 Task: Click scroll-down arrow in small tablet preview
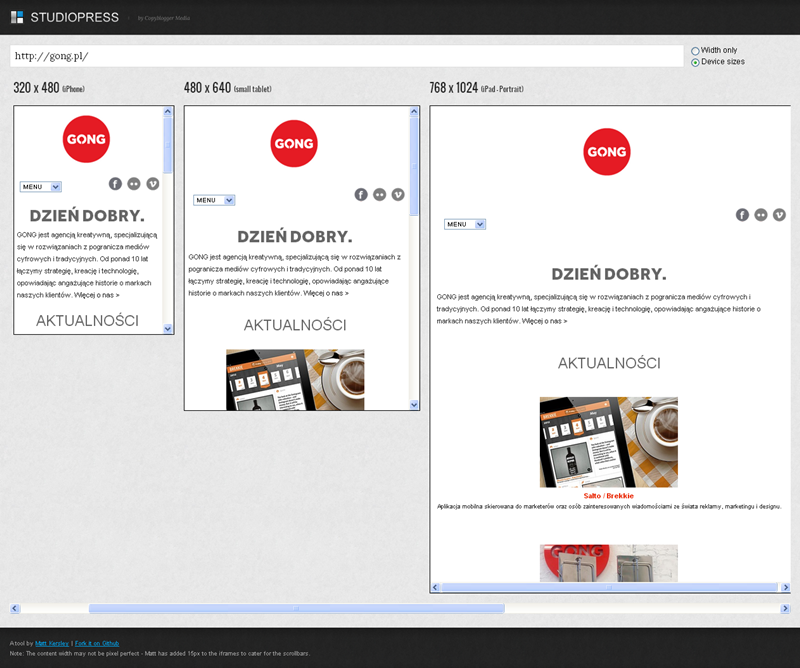click(x=414, y=404)
